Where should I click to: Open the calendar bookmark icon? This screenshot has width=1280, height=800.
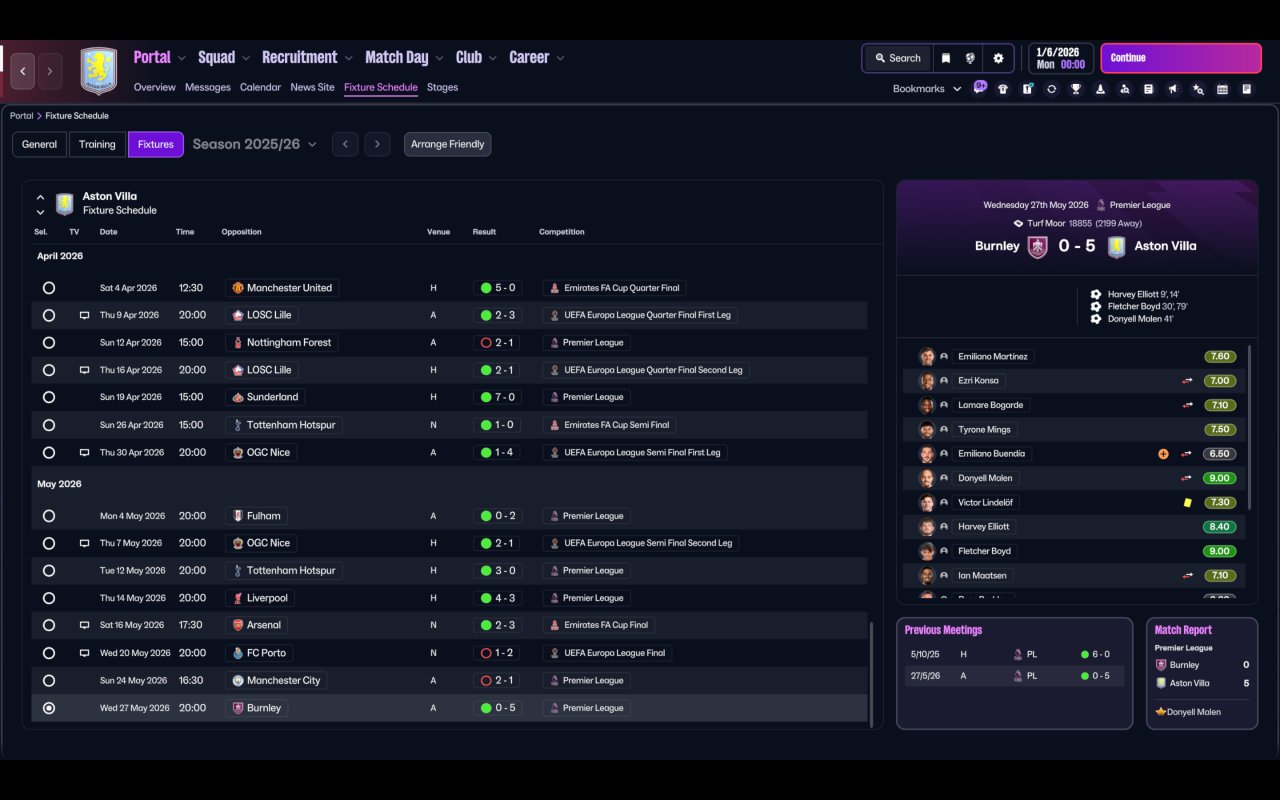[1222, 89]
